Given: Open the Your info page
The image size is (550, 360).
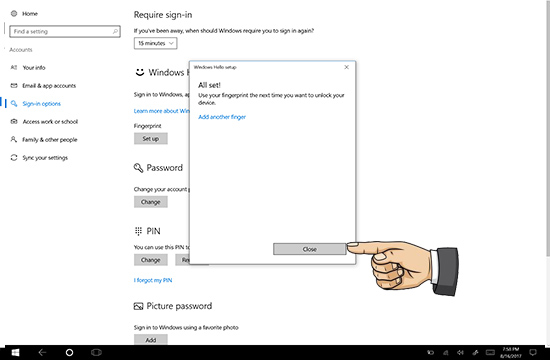Looking at the screenshot, I should pos(34,67).
